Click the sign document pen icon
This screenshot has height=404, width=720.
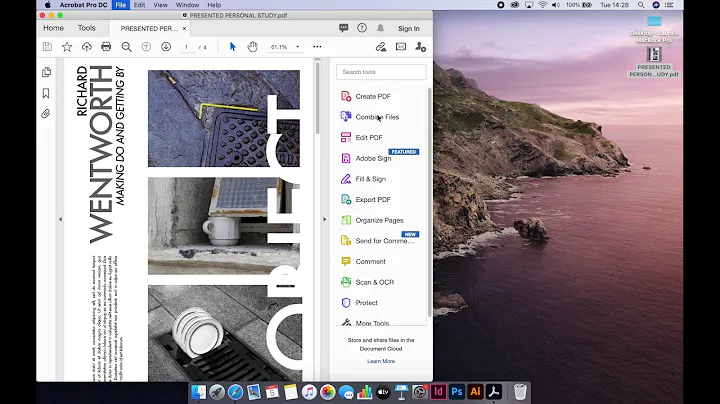(381, 47)
